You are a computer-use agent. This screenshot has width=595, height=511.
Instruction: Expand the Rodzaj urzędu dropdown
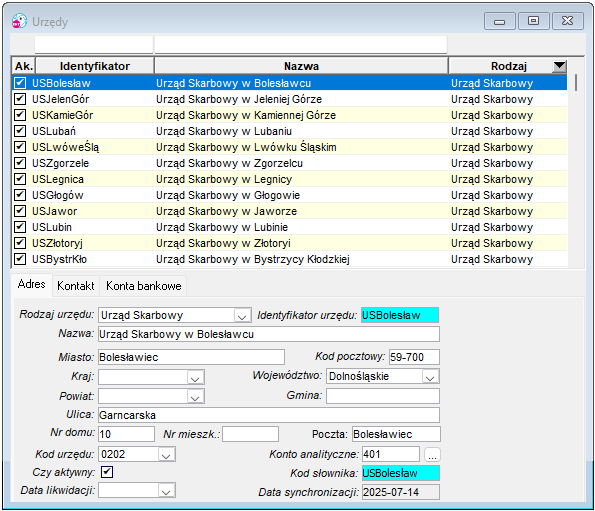point(242,315)
